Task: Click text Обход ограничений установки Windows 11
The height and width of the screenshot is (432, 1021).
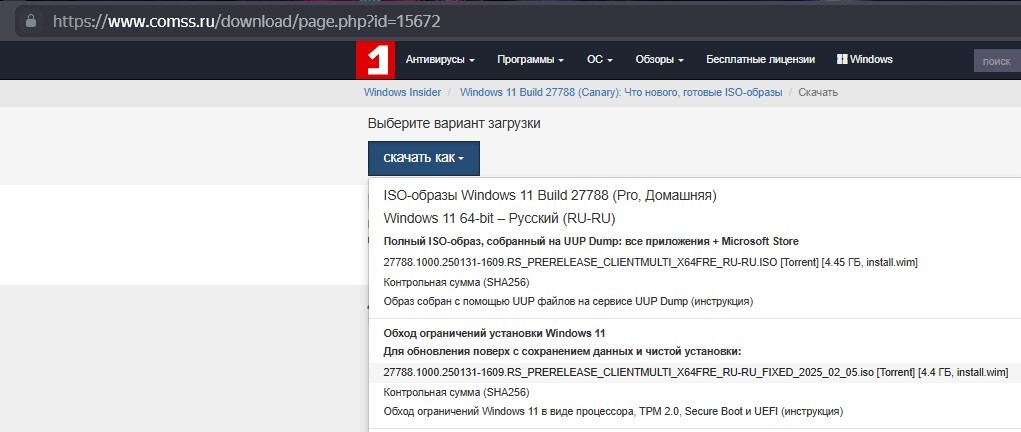Action: (494, 334)
